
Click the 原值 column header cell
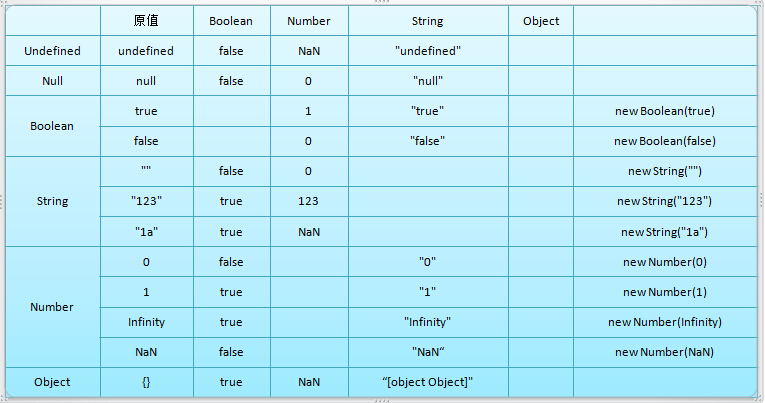point(146,21)
